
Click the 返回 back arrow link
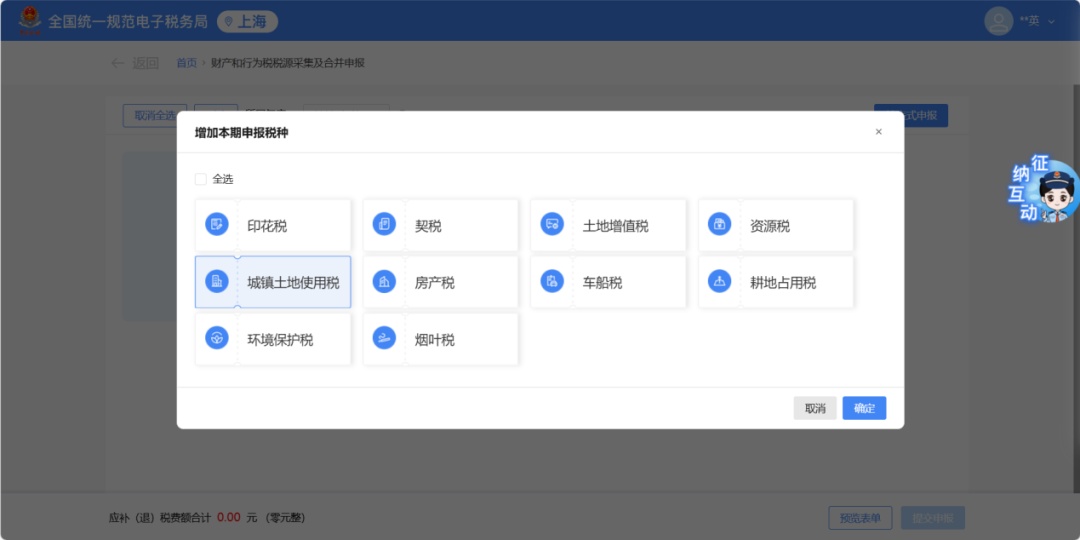point(135,63)
